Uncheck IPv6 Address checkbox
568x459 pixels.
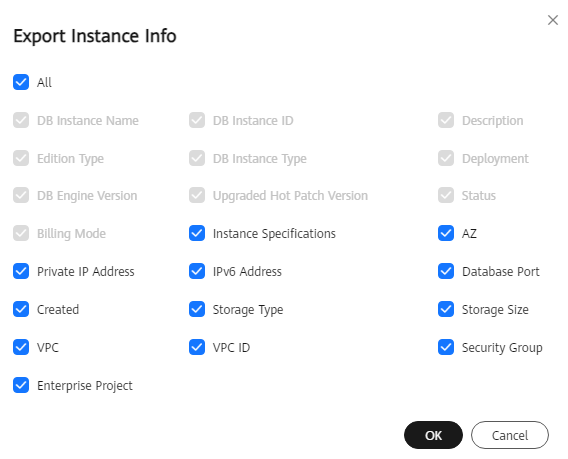[x=197, y=271]
